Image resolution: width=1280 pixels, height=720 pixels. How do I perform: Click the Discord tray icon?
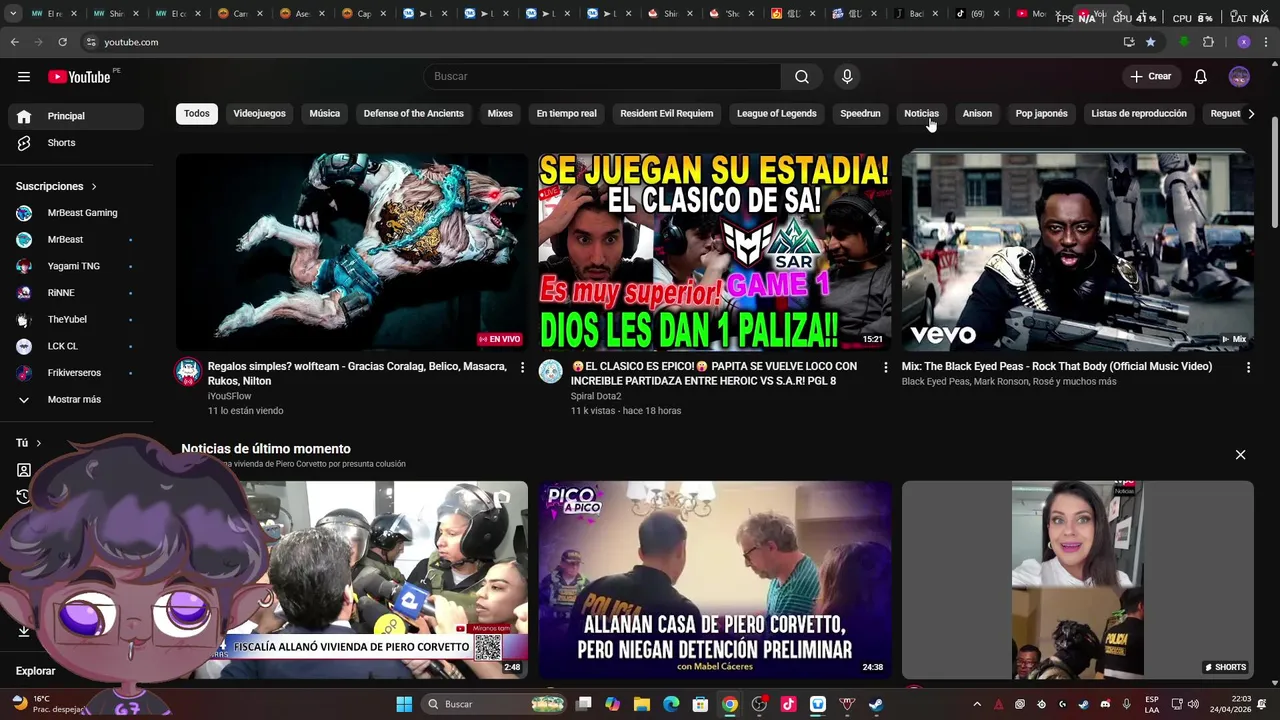[1105, 704]
